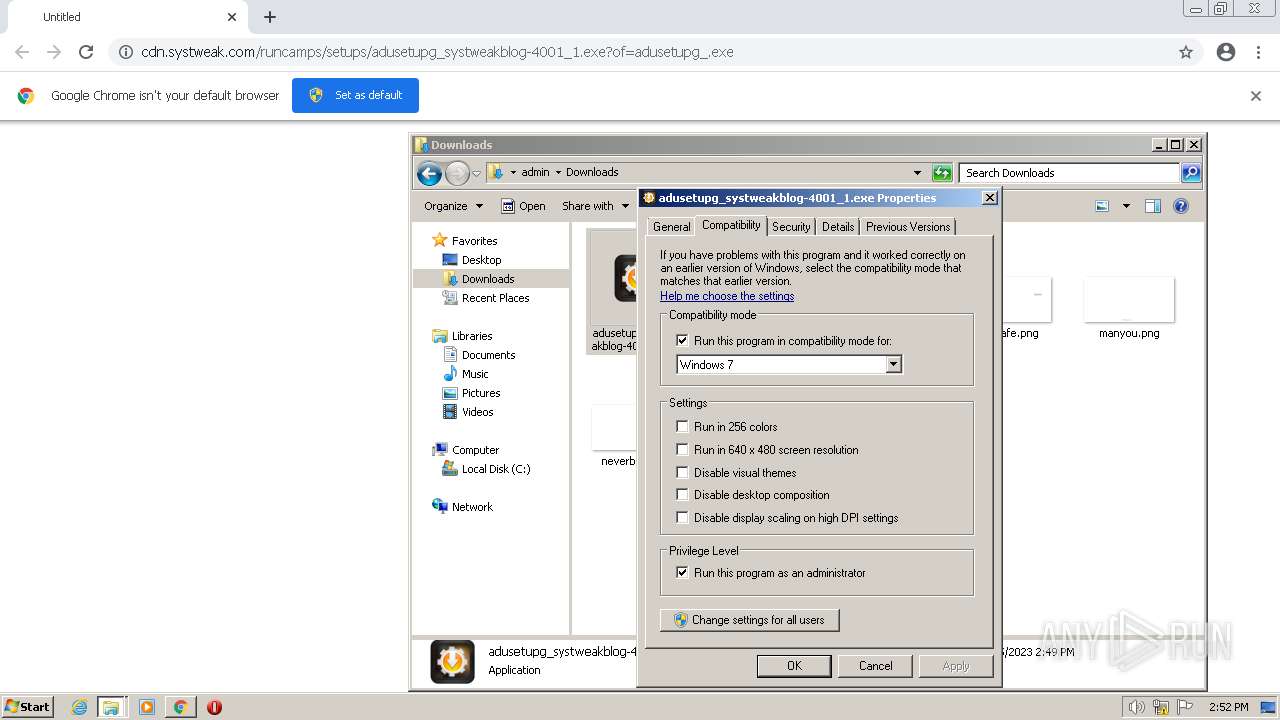Image resolution: width=1280 pixels, height=720 pixels.
Task: Launch Internet Explorer from taskbar
Action: point(79,707)
